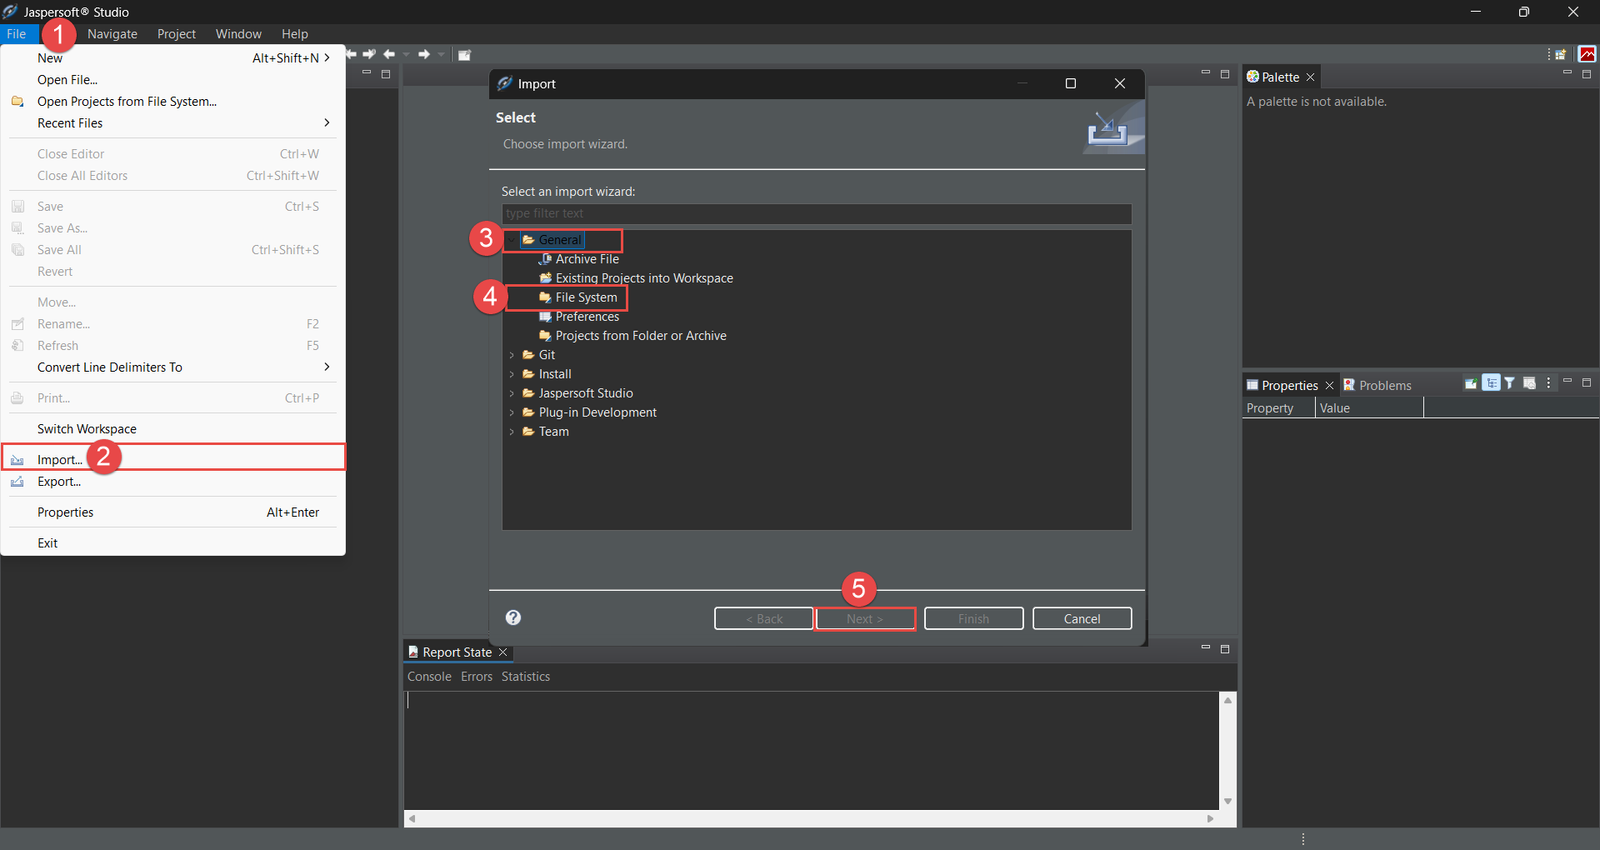Open the Open Perspective toolbar icon
This screenshot has height=850, width=1600.
click(x=1560, y=55)
